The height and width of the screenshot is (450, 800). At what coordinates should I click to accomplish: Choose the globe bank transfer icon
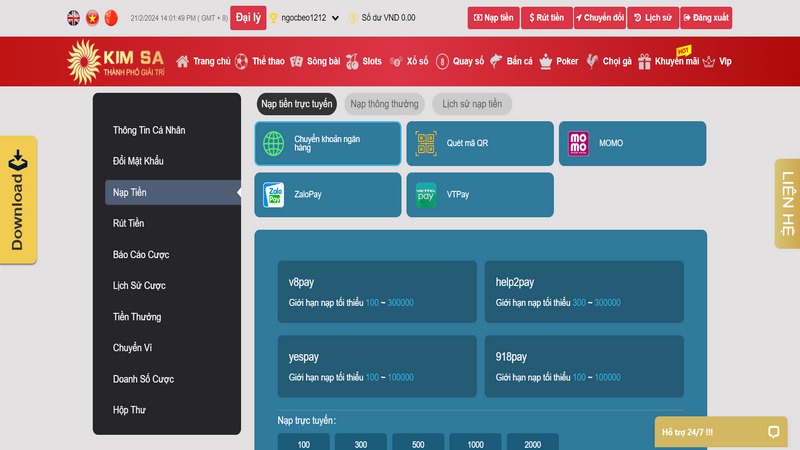[273, 143]
